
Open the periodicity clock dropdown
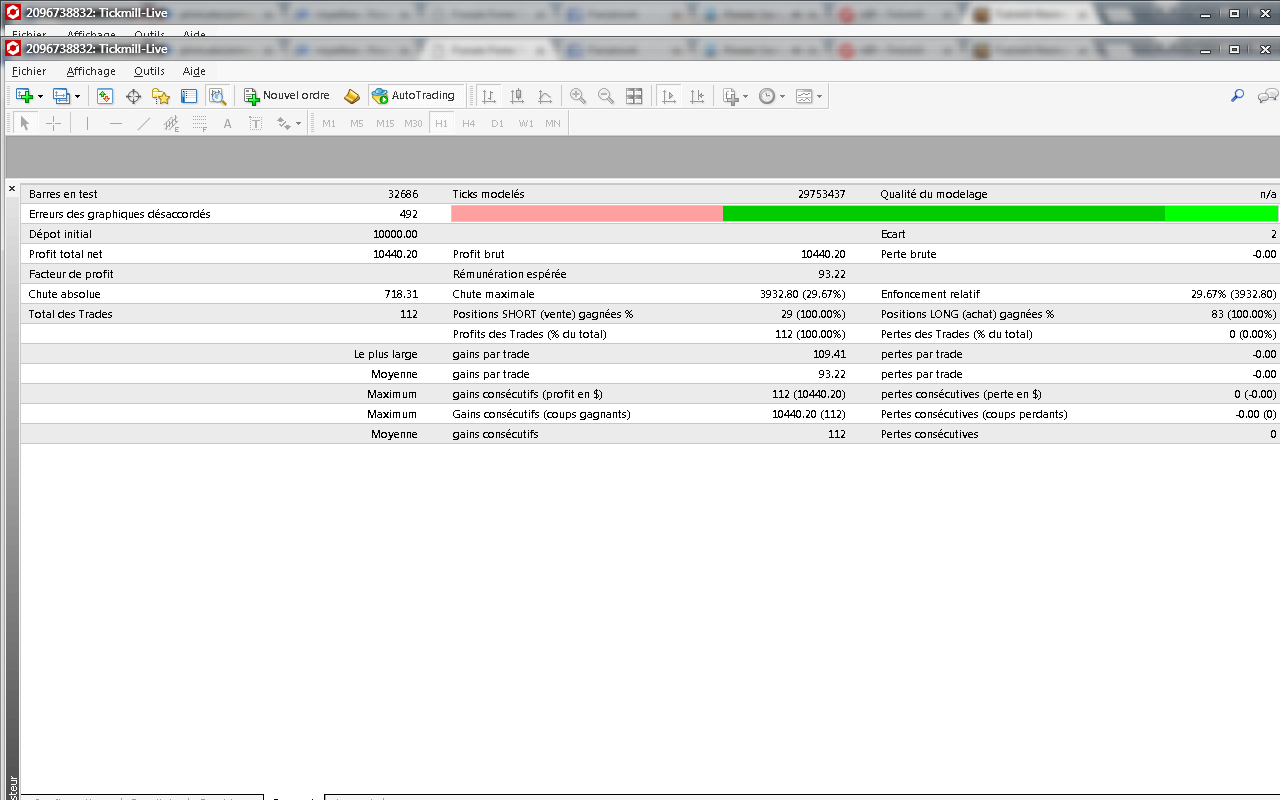pos(771,96)
